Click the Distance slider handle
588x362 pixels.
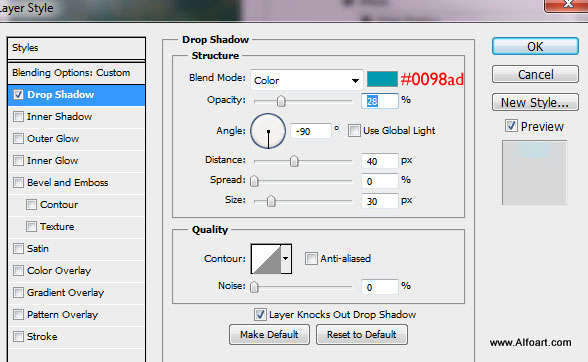294,161
